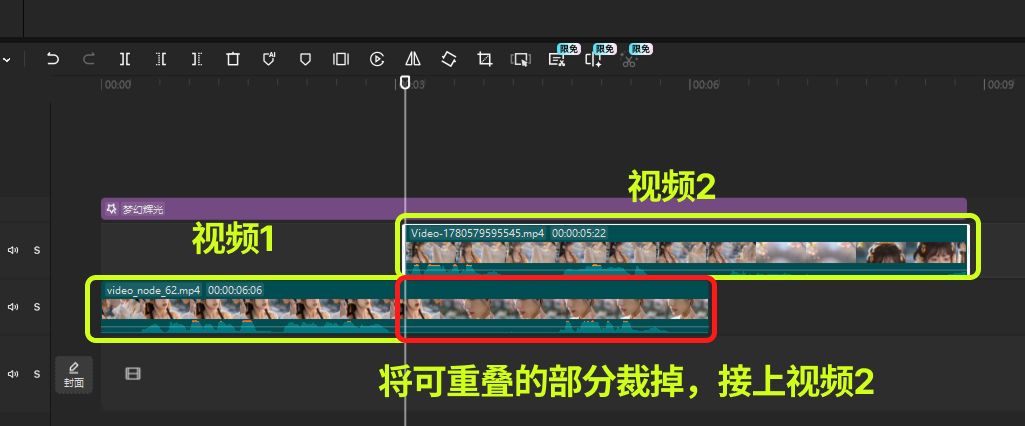Image resolution: width=1025 pixels, height=426 pixels.
Task: Mute the cover track speaker icon
Action: pos(13,374)
